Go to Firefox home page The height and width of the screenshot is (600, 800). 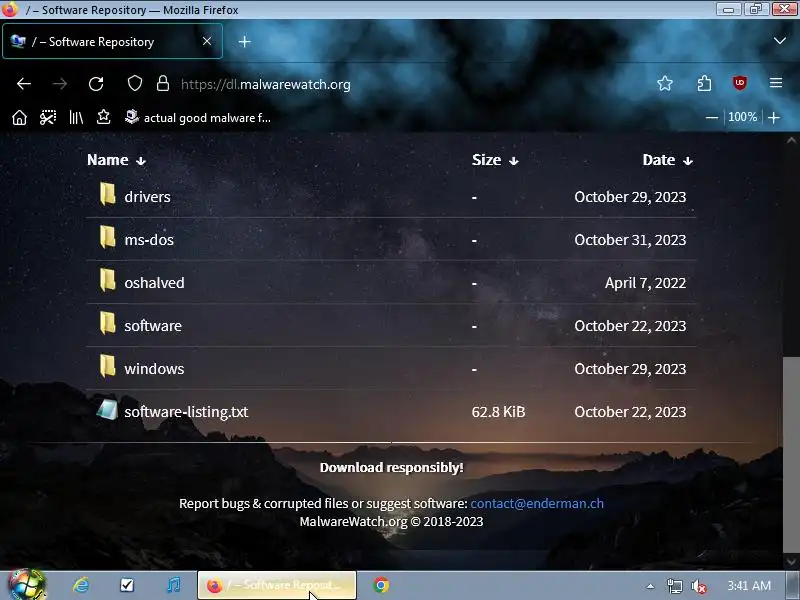[x=19, y=118]
